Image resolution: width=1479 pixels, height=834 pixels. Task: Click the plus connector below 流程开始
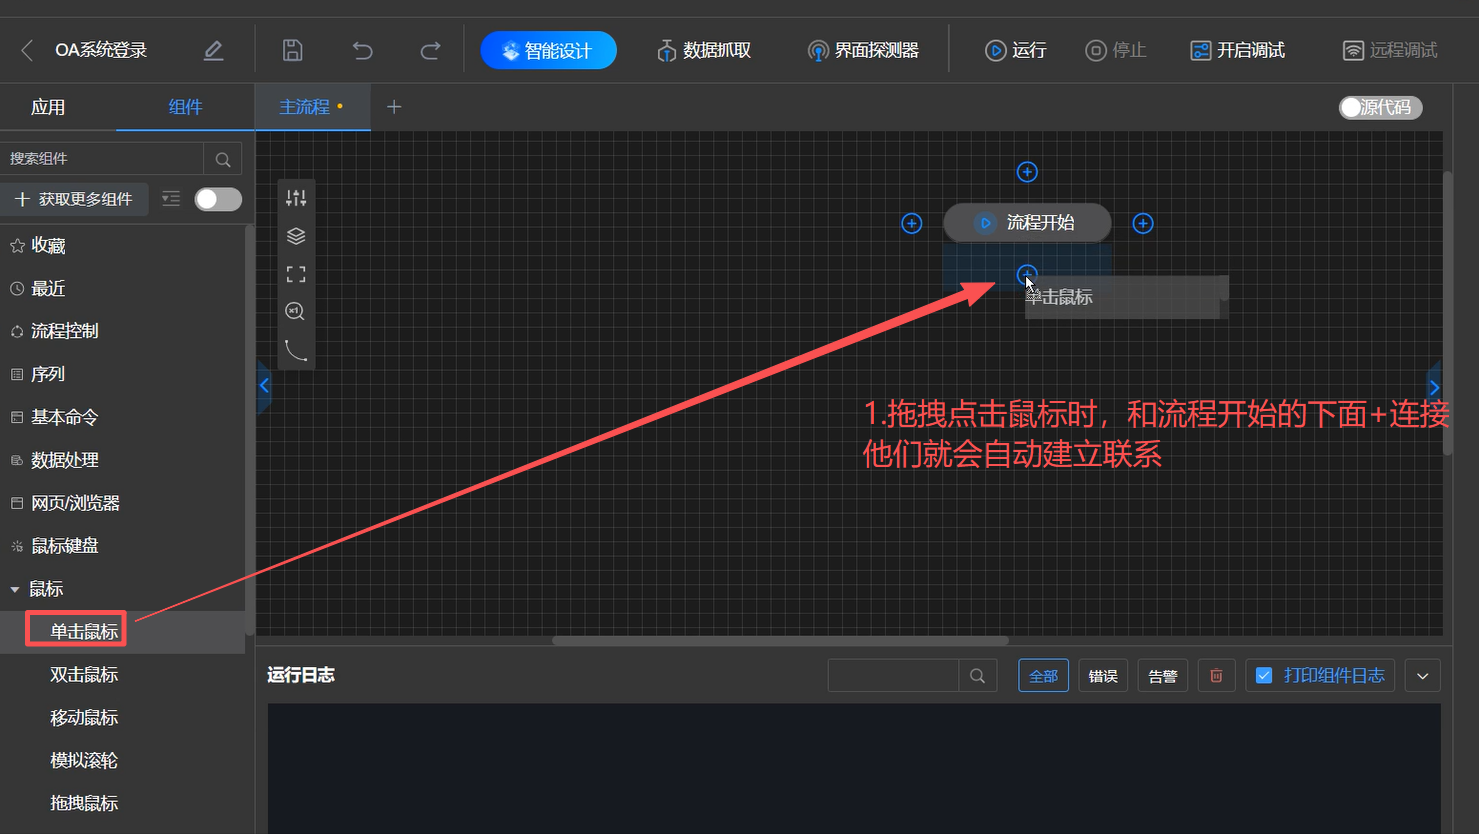pyautogui.click(x=1027, y=274)
